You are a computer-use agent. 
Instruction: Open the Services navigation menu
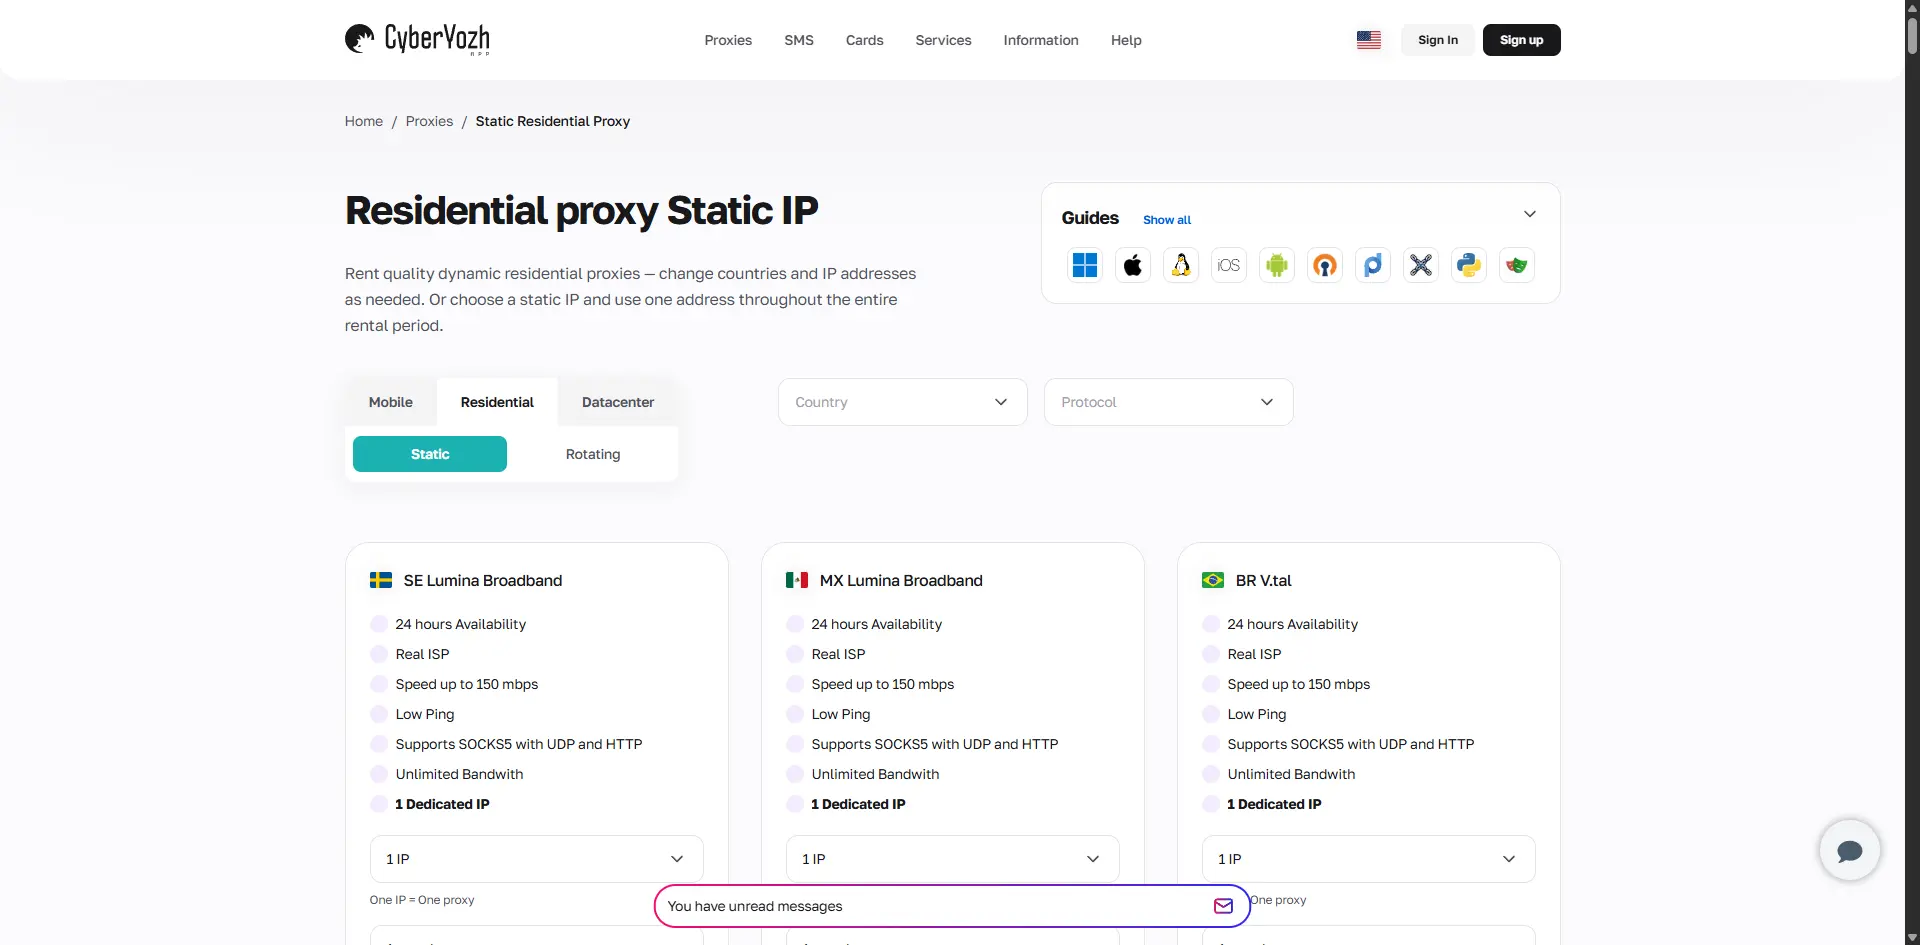944,40
